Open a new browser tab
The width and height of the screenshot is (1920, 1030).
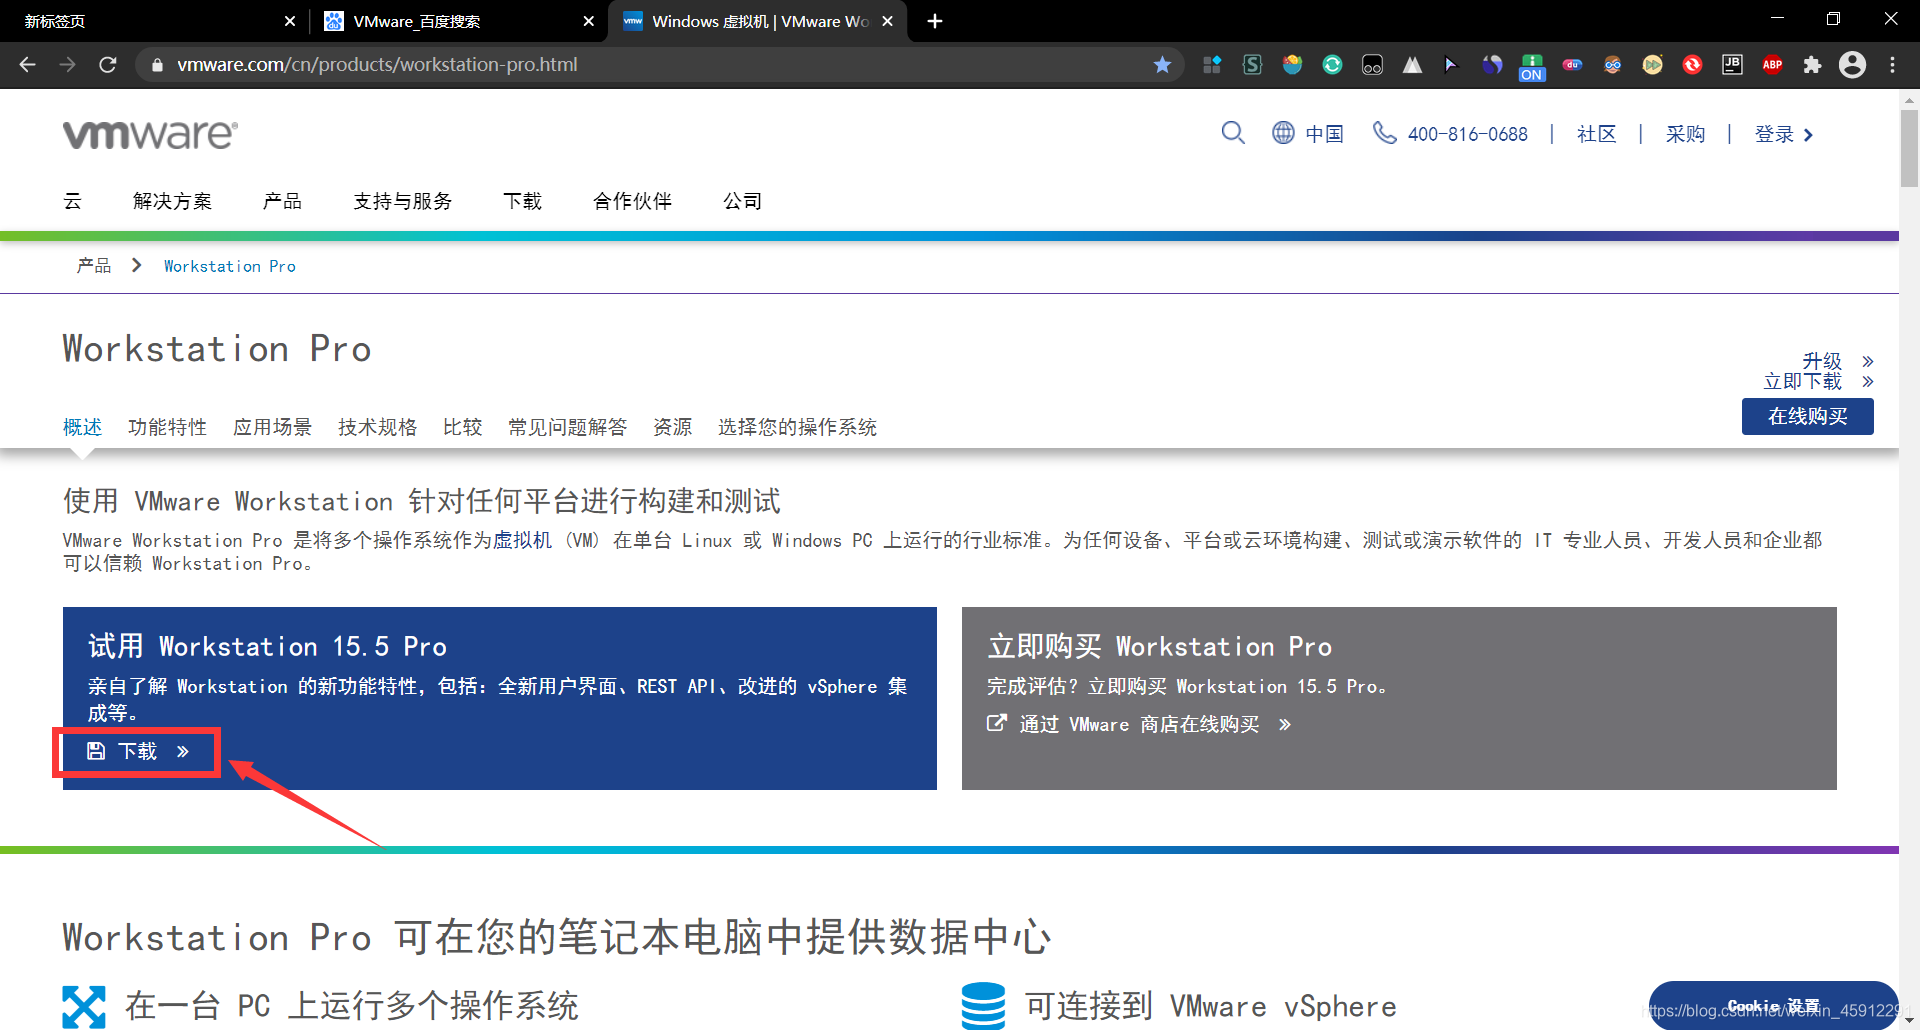click(x=935, y=21)
